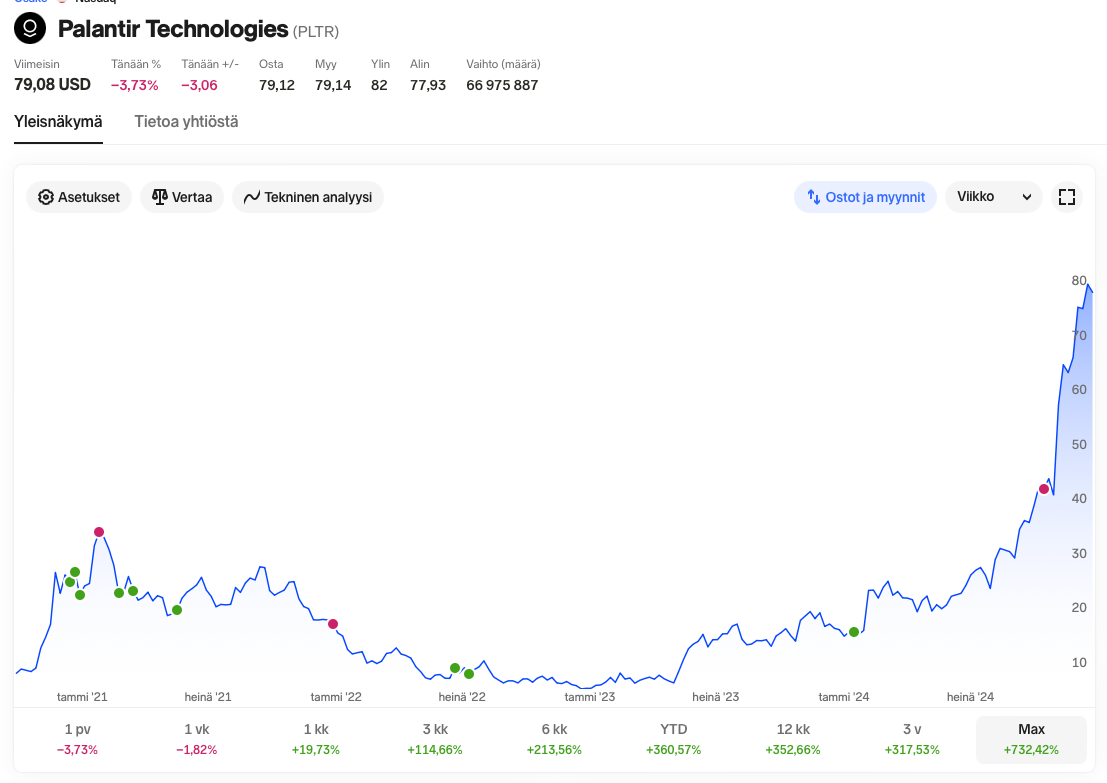Open Asetukset chart settings
This screenshot has height=783, width=1107.
click(x=79, y=197)
